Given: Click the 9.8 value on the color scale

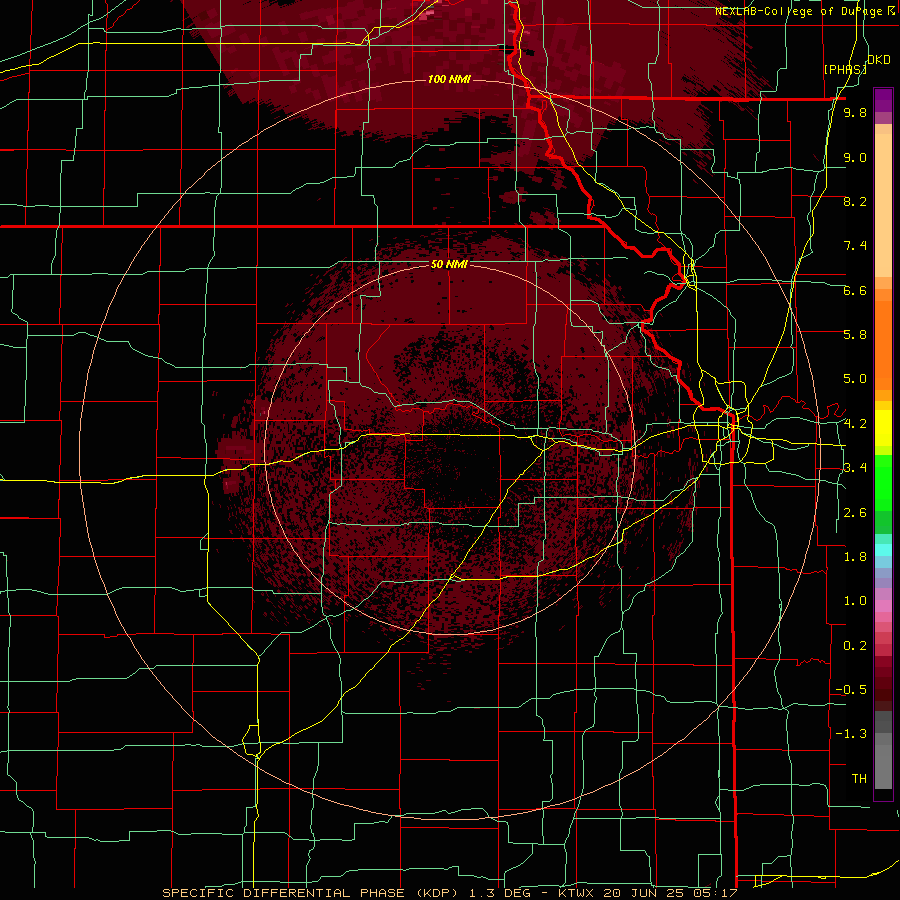Looking at the screenshot, I should click(x=855, y=113).
